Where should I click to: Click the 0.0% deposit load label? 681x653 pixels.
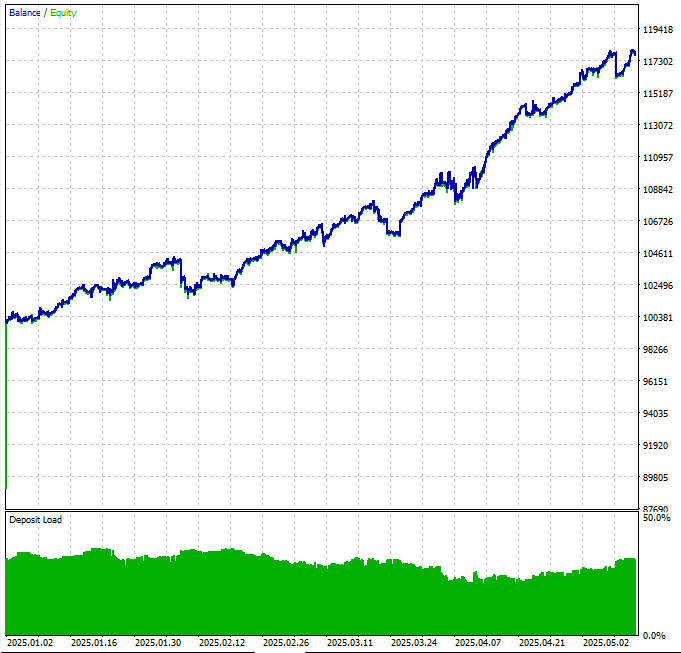coord(654,636)
